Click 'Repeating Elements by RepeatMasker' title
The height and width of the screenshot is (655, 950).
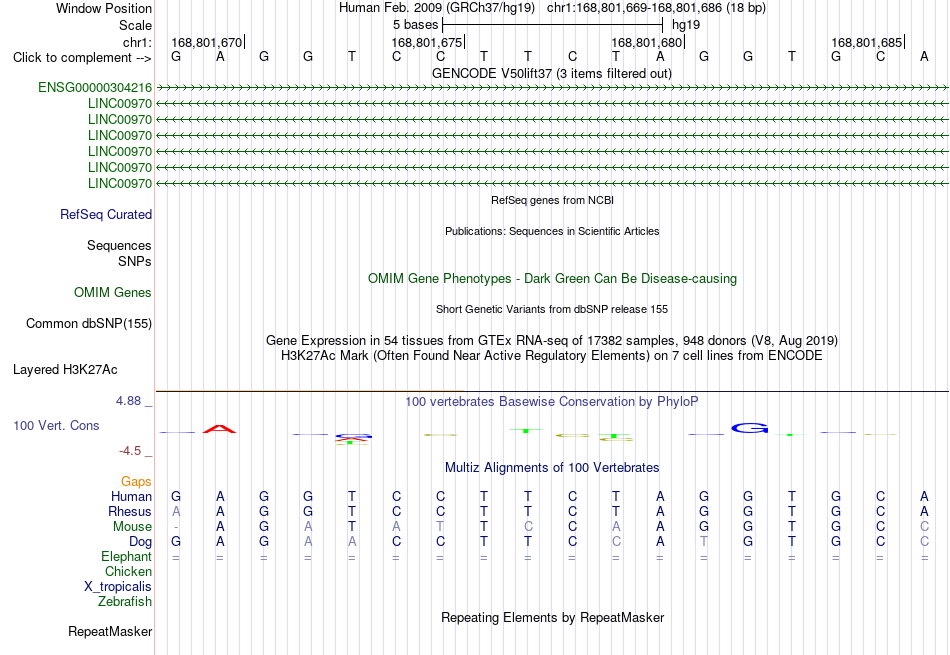[553, 617]
